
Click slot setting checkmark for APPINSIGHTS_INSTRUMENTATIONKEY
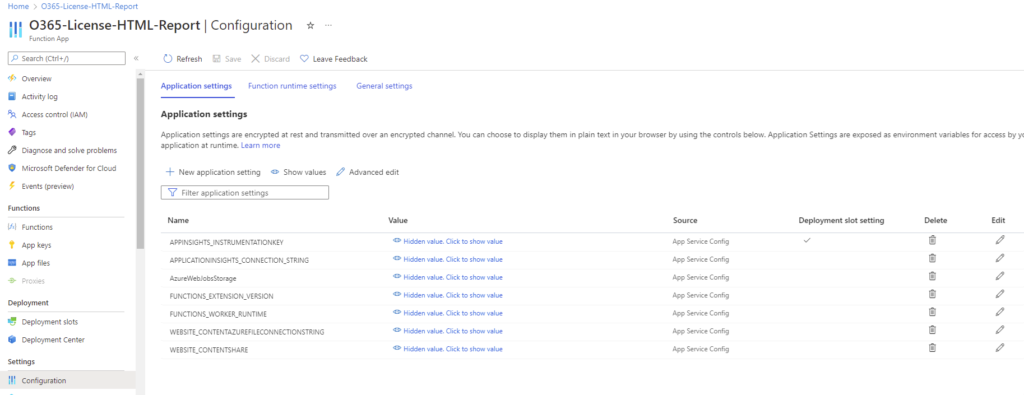[807, 240]
